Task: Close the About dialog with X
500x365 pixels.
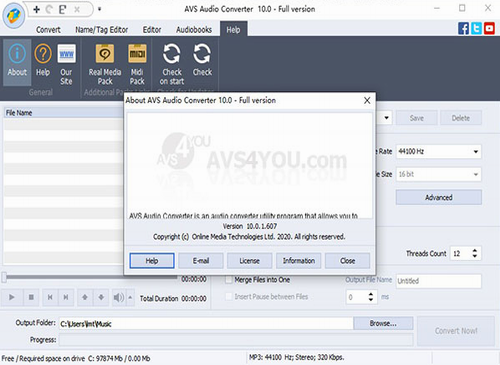Action: 367,100
